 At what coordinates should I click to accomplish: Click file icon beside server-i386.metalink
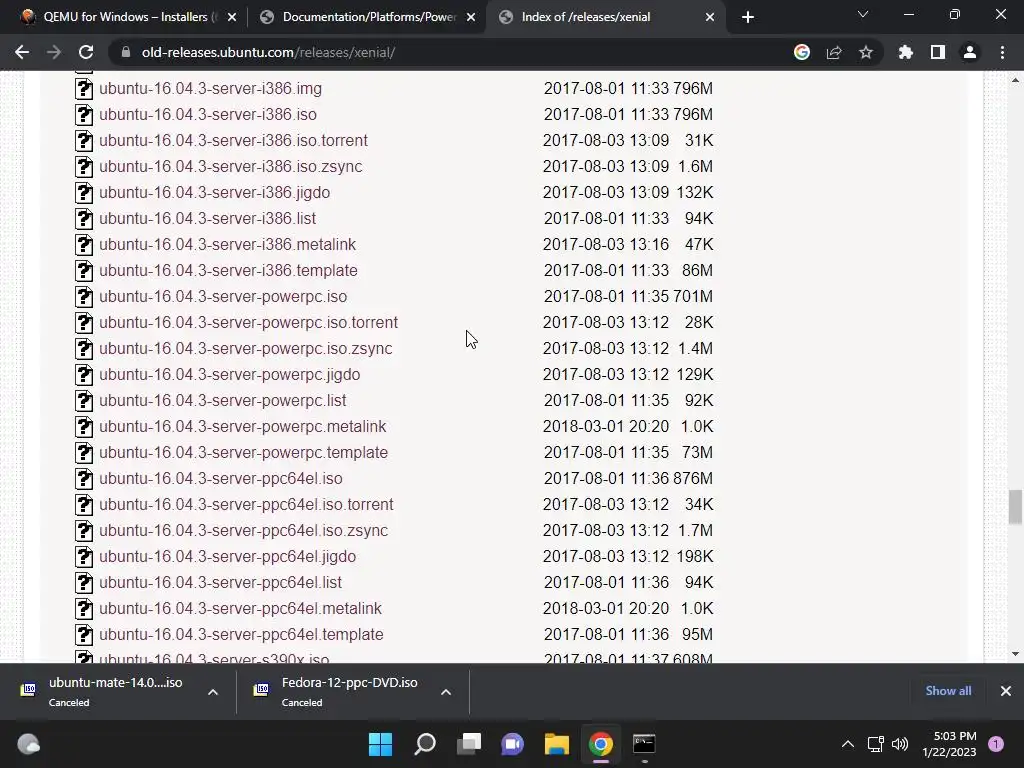pos(84,246)
